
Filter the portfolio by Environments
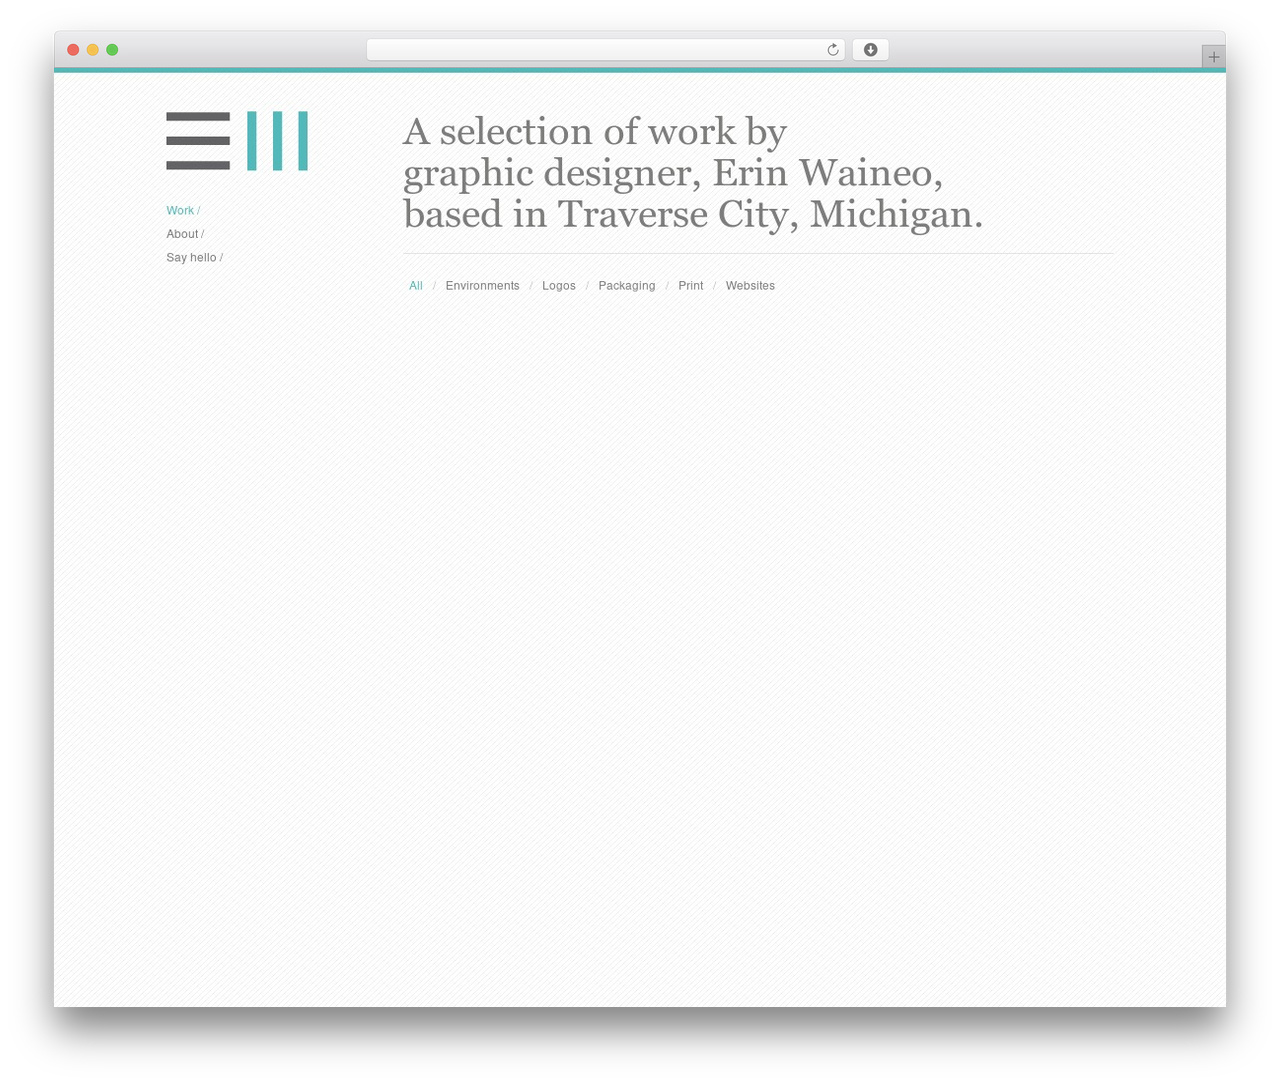[482, 286]
